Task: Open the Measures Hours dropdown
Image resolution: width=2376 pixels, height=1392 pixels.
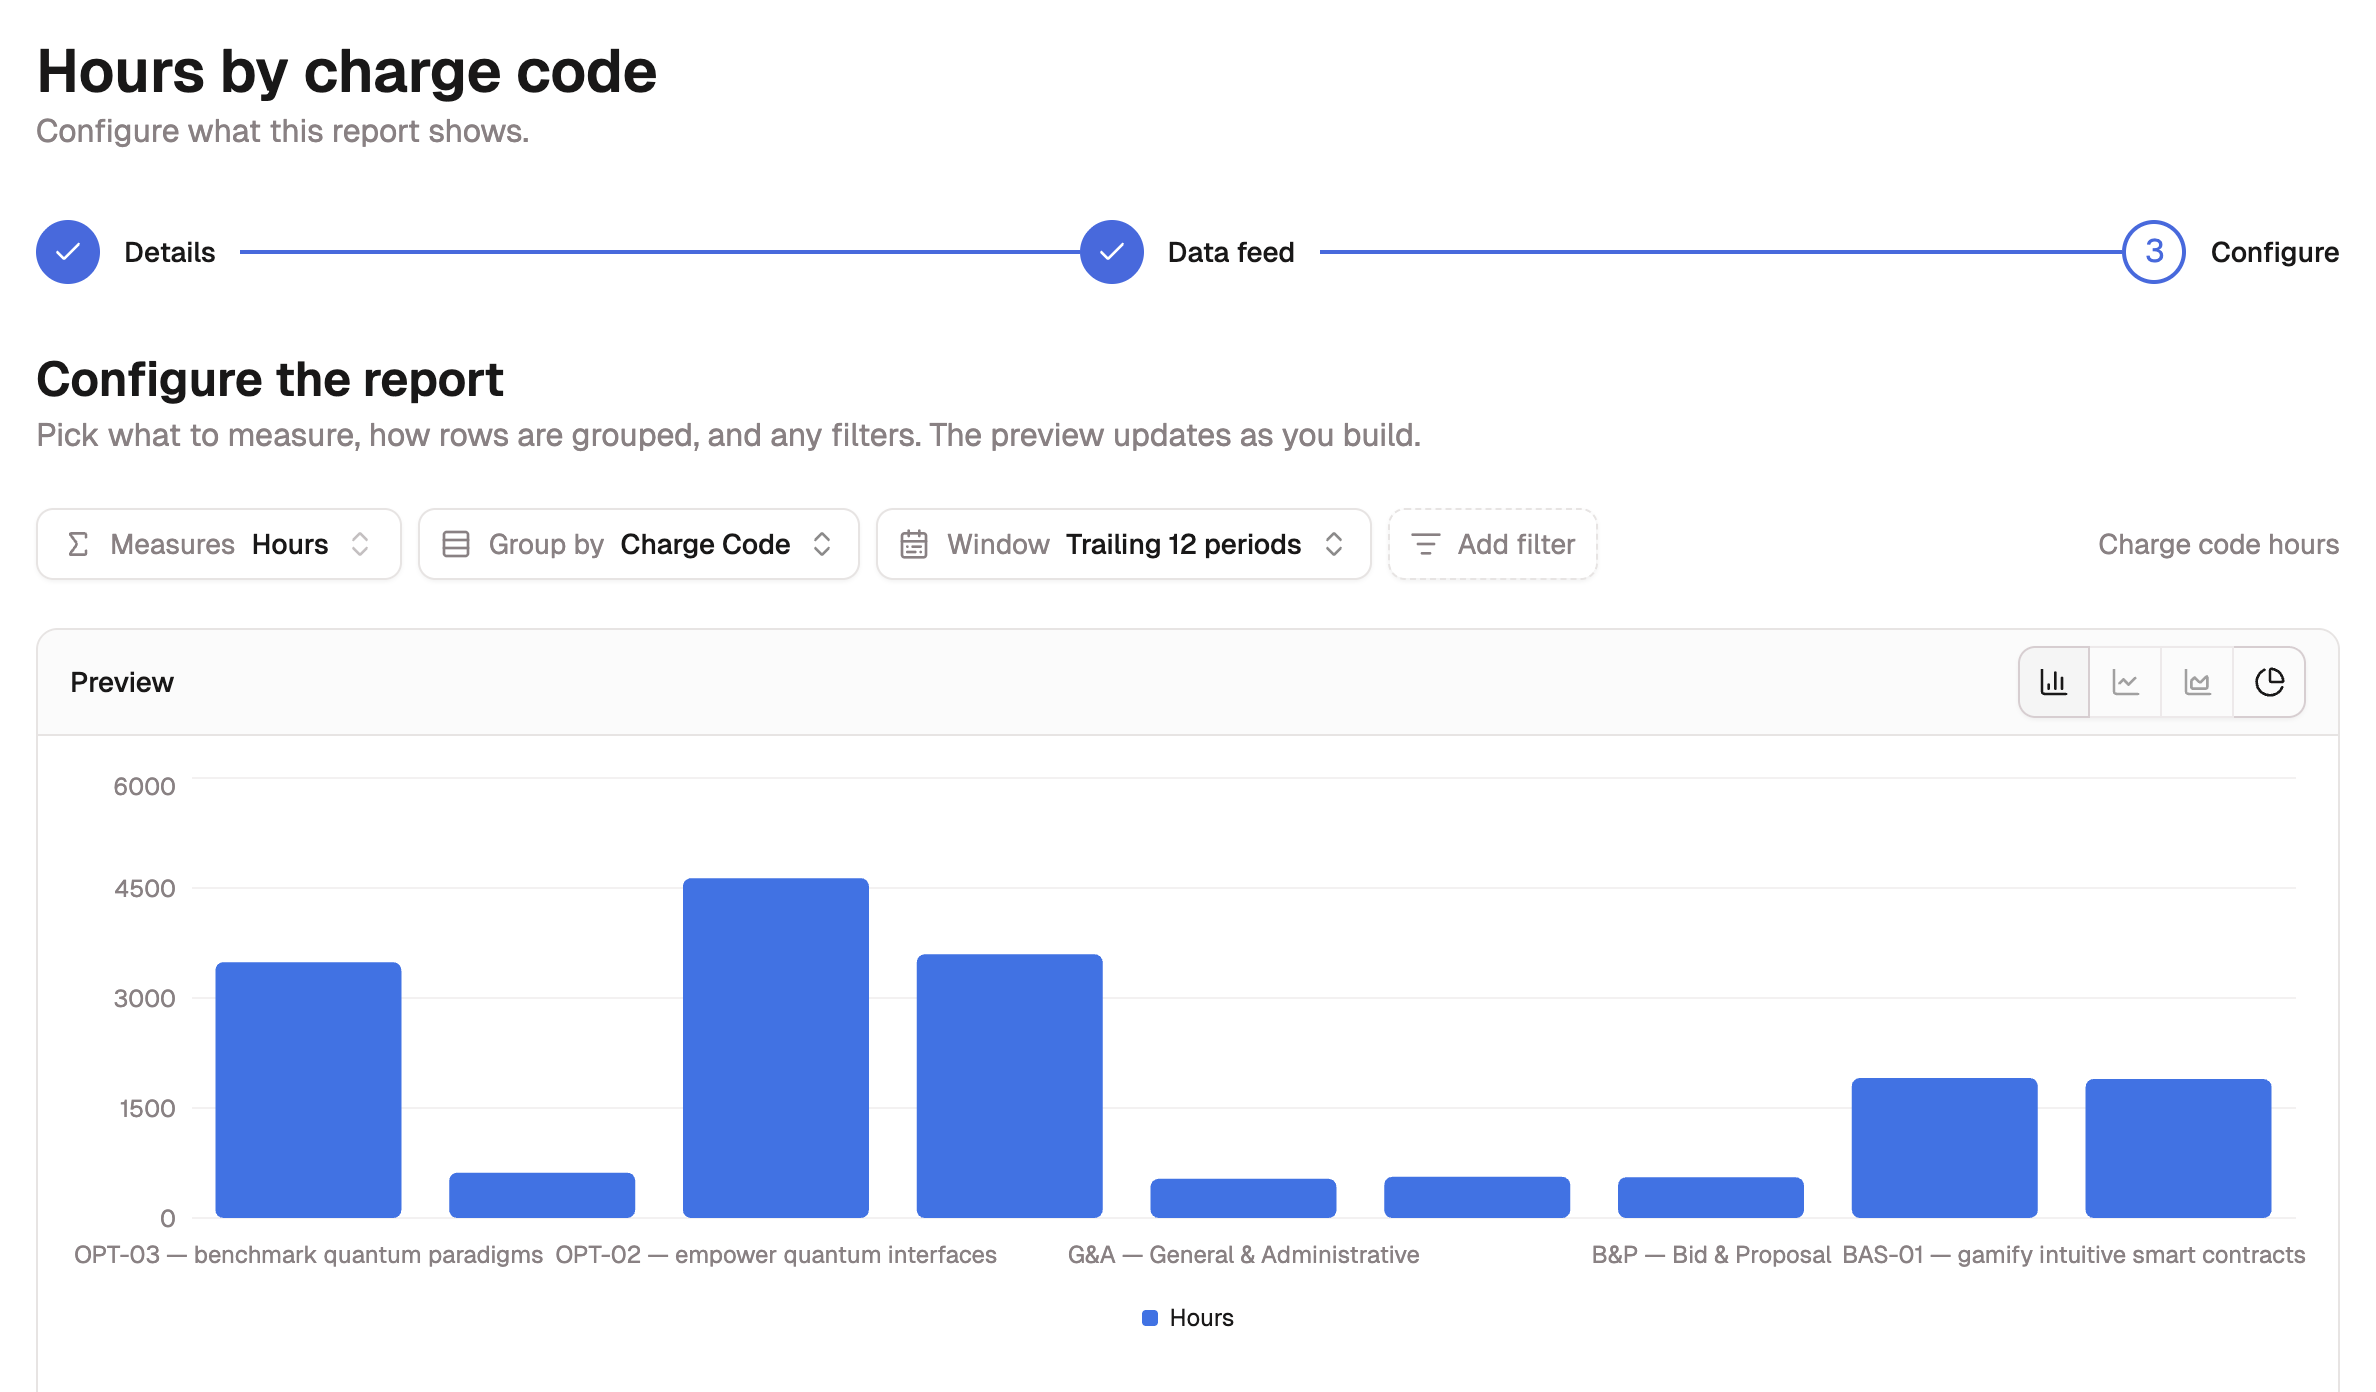Action: (x=219, y=544)
